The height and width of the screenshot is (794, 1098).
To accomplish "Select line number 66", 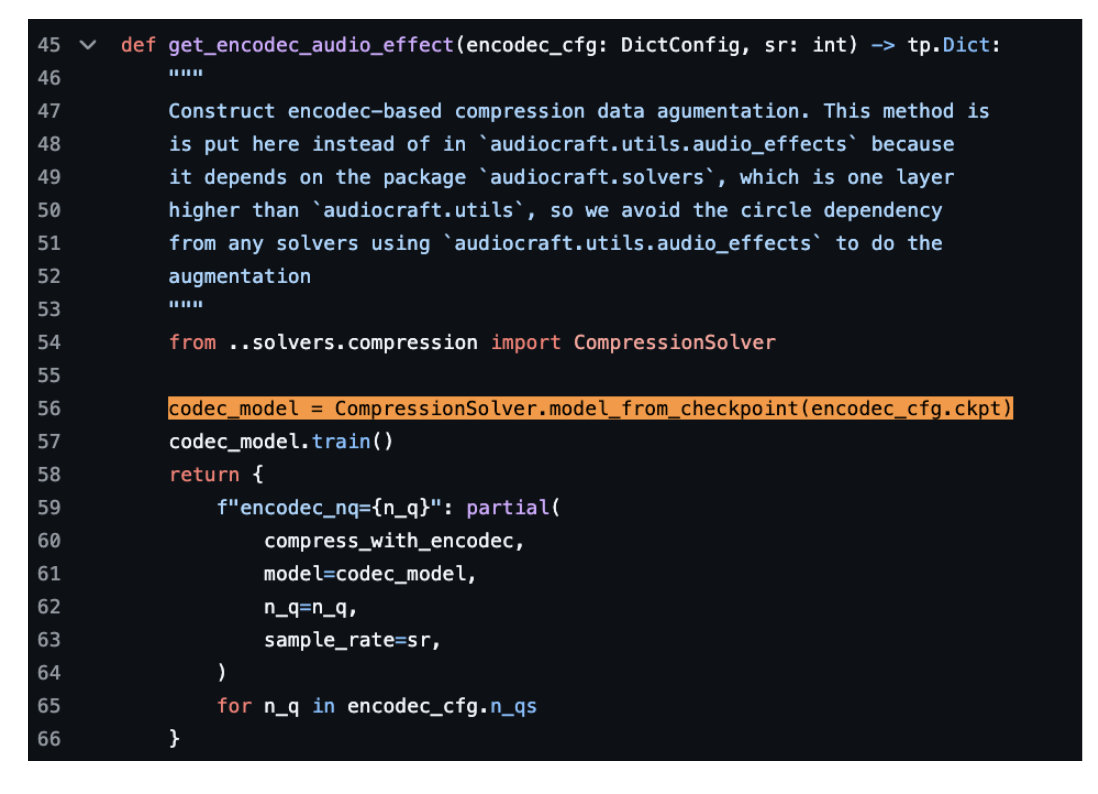I will click(49, 739).
